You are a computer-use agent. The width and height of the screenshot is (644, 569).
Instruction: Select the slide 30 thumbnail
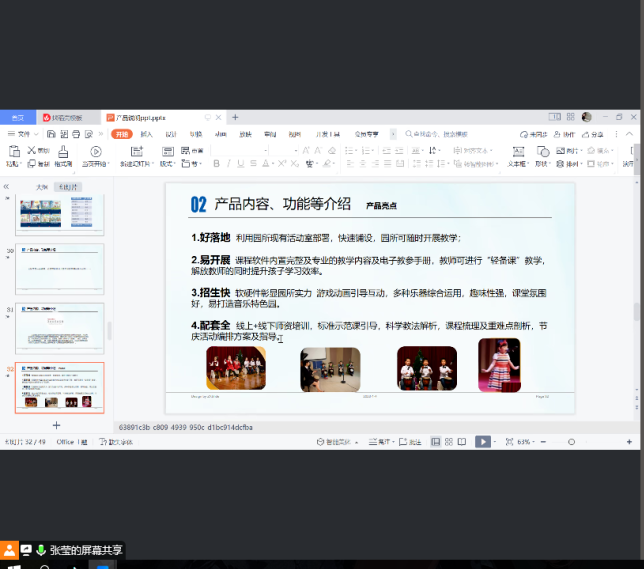[x=59, y=268]
